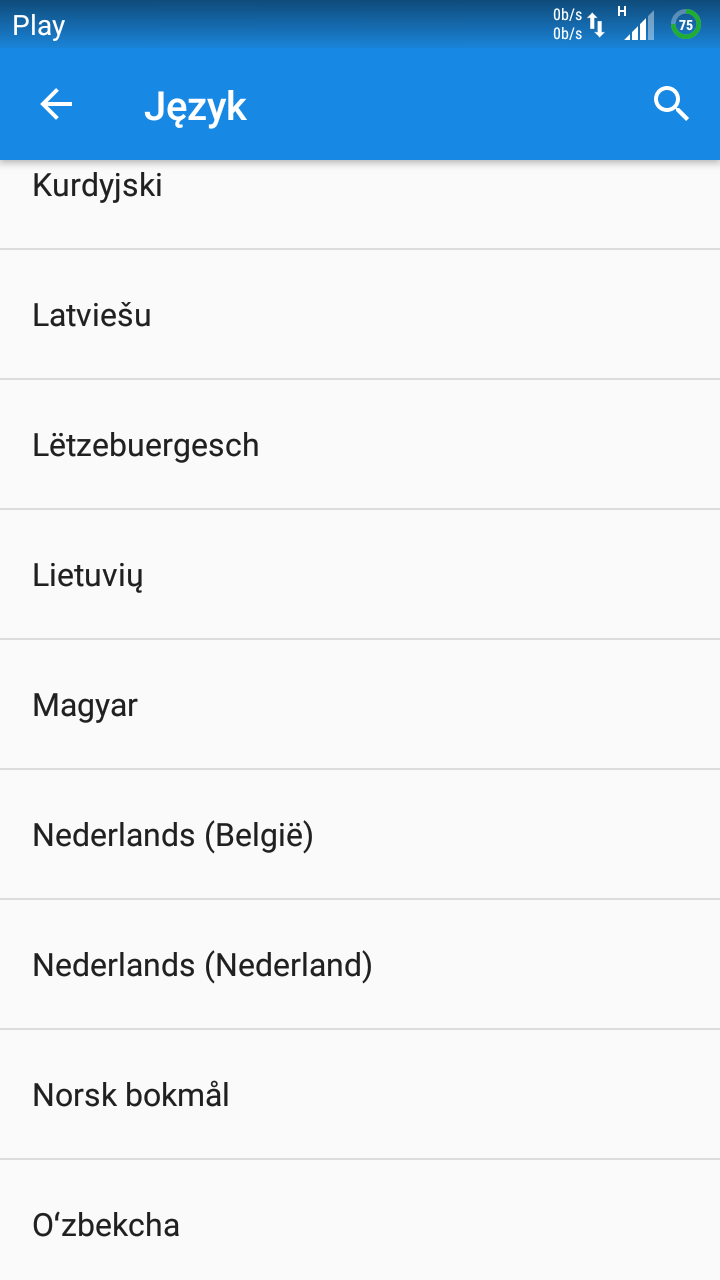Tap the battery level indicator icon
This screenshot has height=1280, width=720.
tap(686, 25)
